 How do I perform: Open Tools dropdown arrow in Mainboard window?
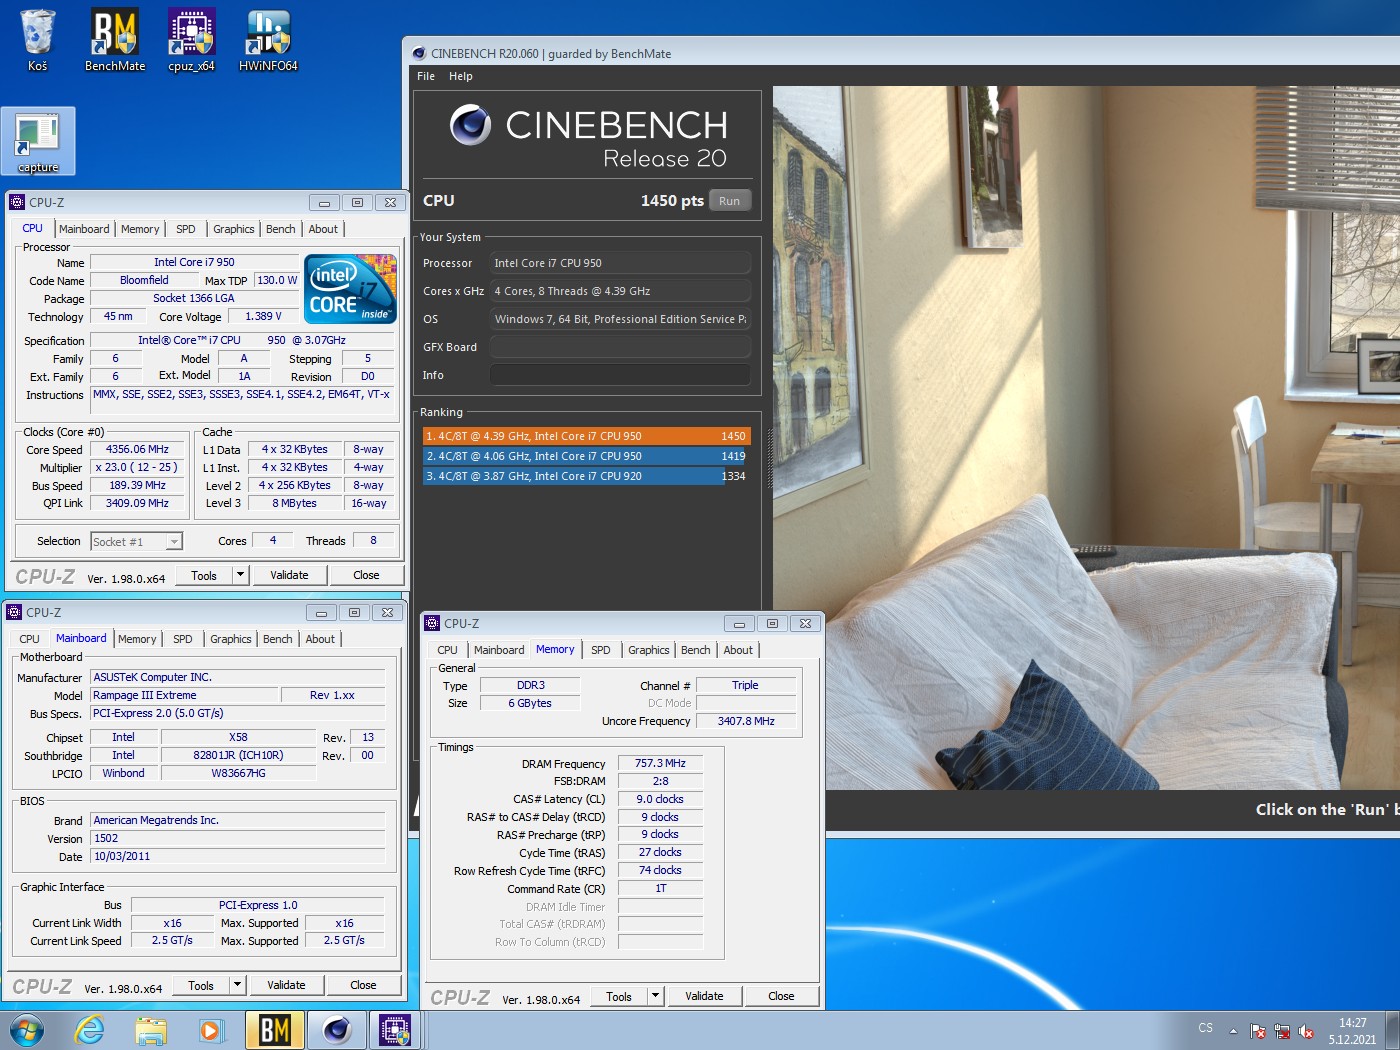236,985
